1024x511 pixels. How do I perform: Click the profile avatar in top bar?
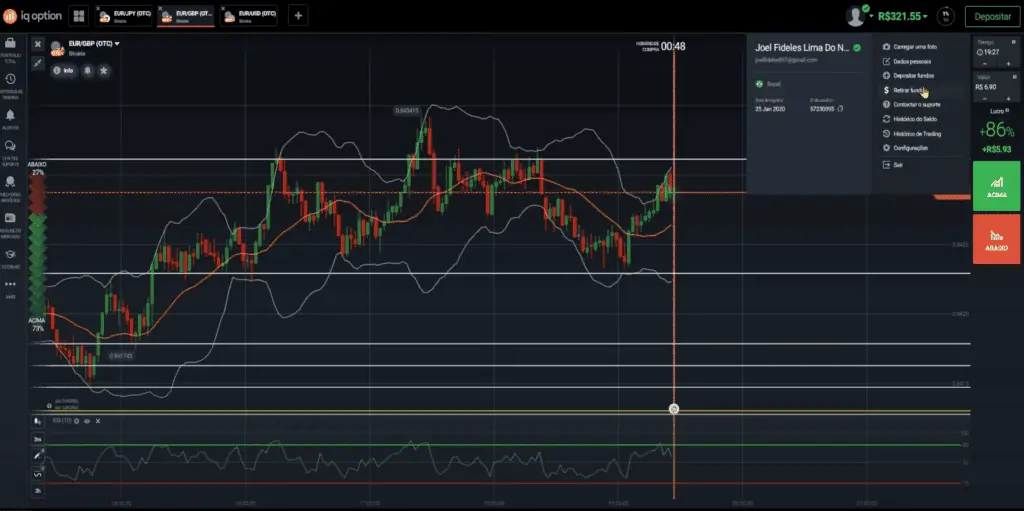point(855,16)
